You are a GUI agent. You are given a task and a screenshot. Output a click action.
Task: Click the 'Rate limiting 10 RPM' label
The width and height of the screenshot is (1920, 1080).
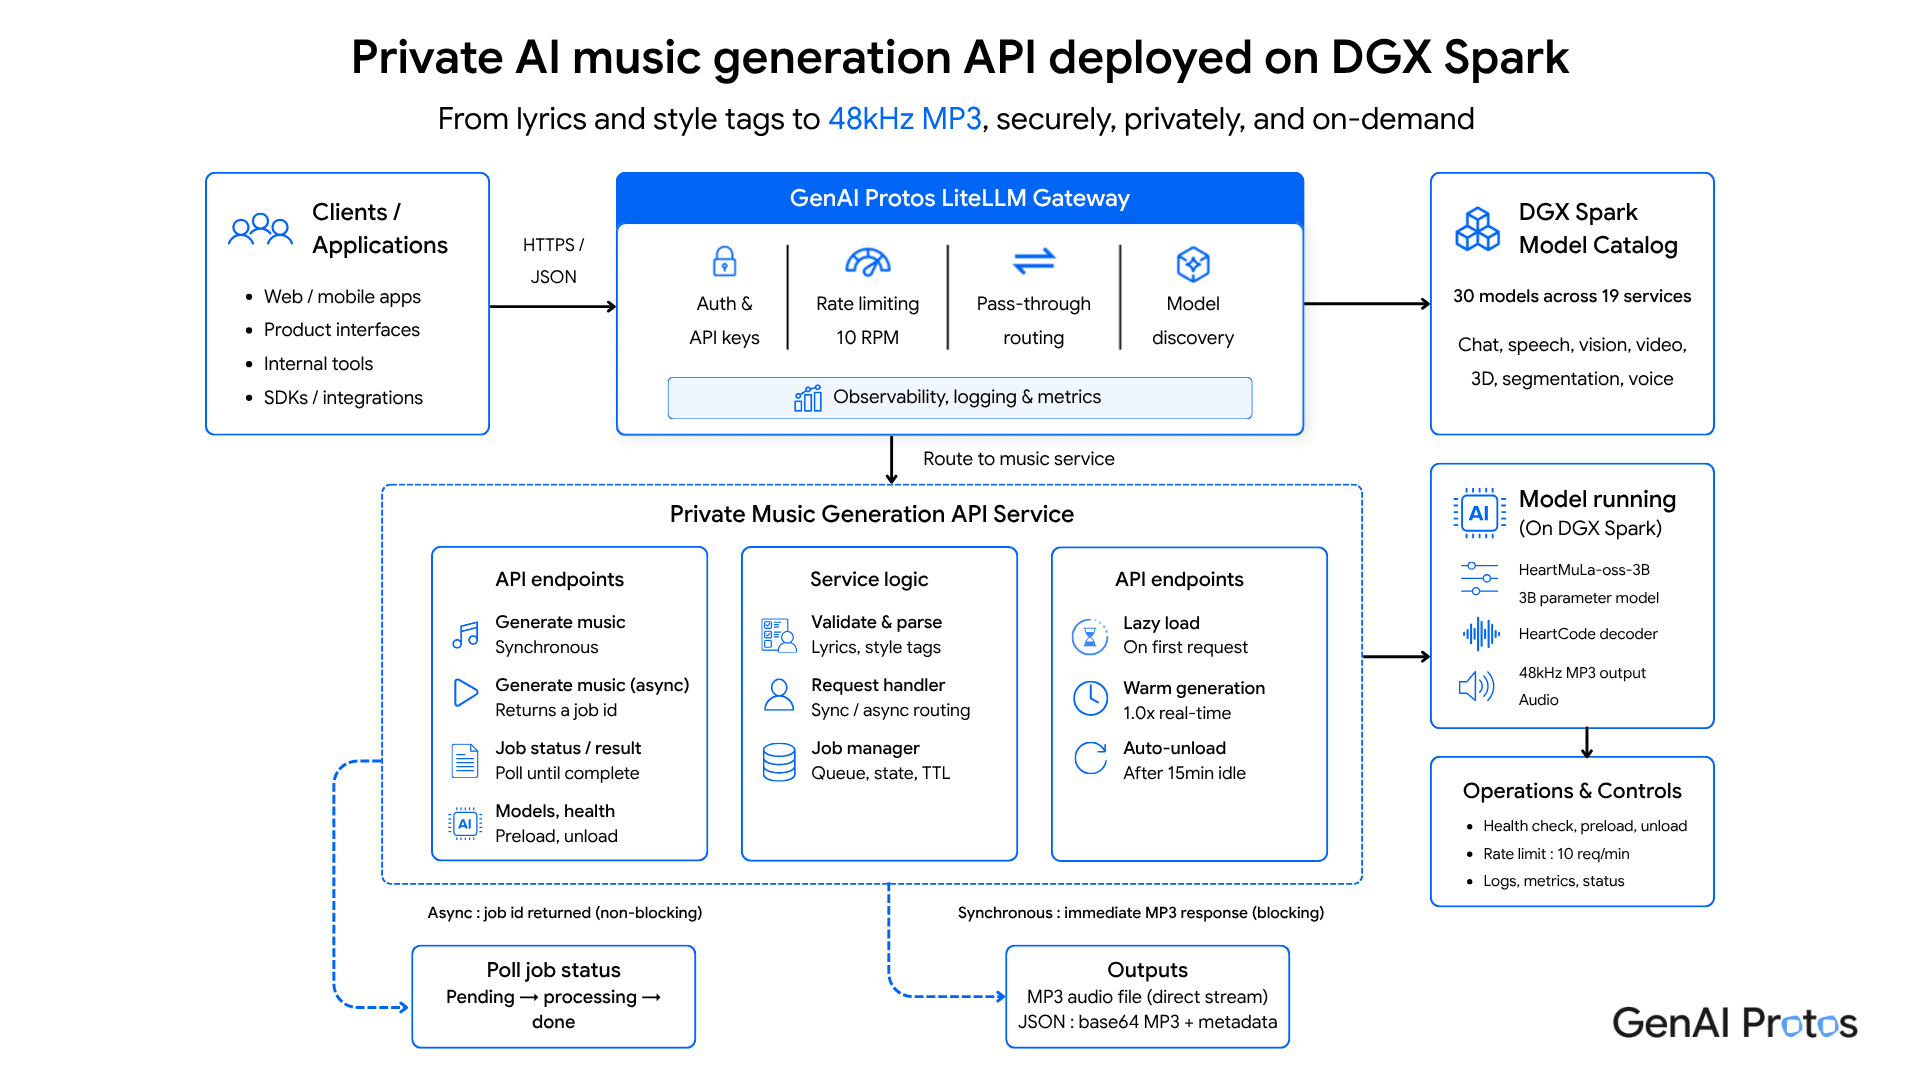(867, 320)
